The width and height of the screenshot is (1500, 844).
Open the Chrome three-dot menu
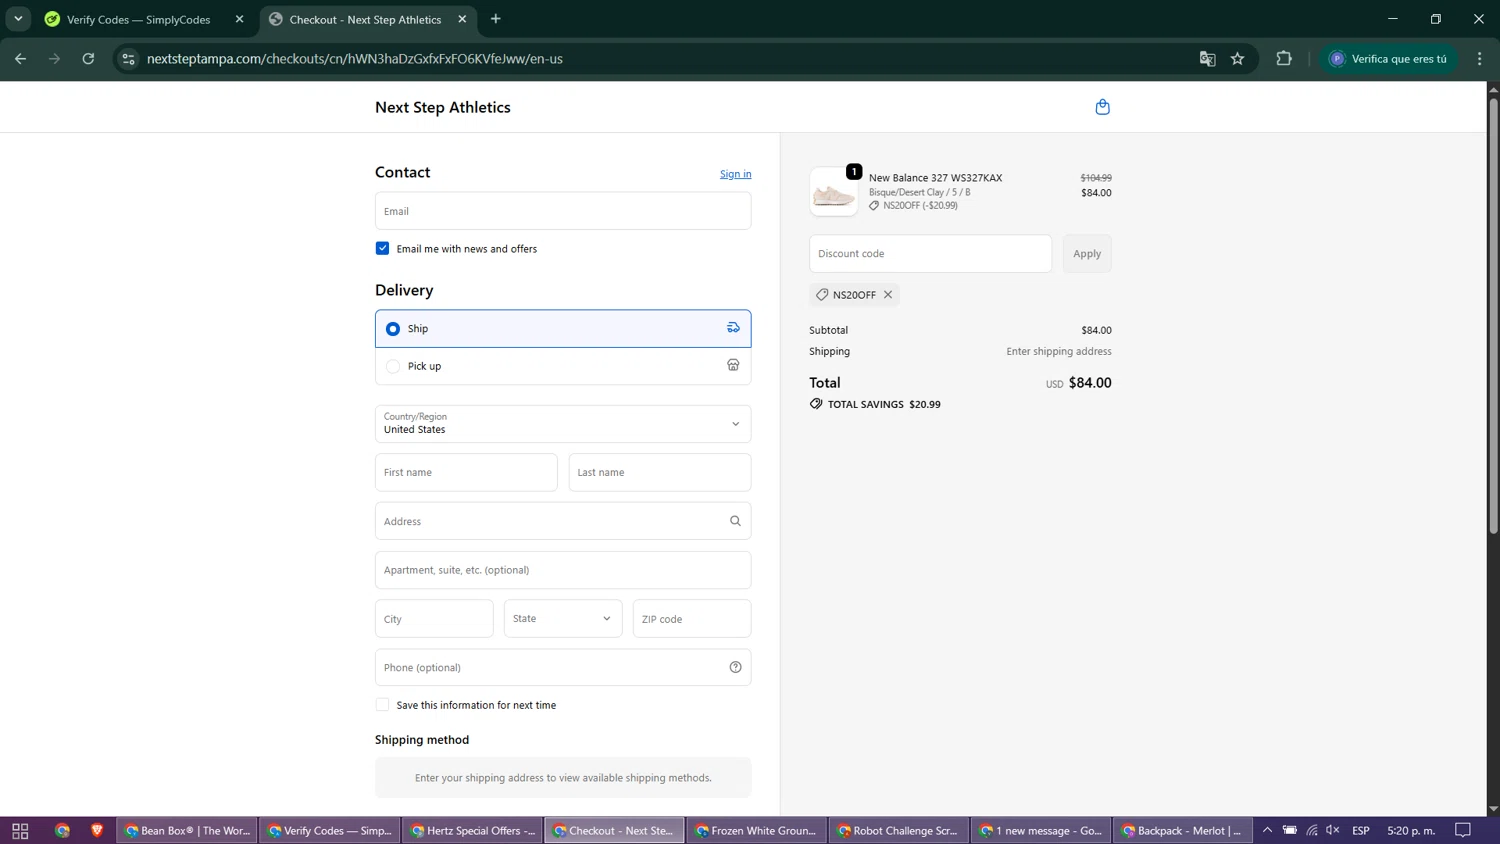pyautogui.click(x=1480, y=59)
